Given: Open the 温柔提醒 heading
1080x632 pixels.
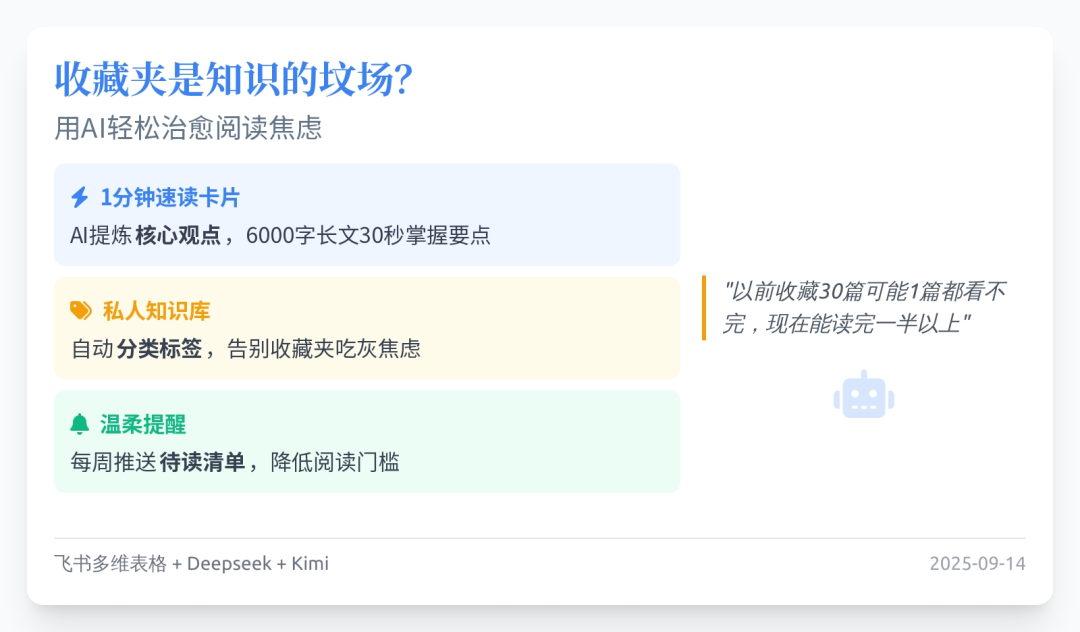Looking at the screenshot, I should point(143,424).
